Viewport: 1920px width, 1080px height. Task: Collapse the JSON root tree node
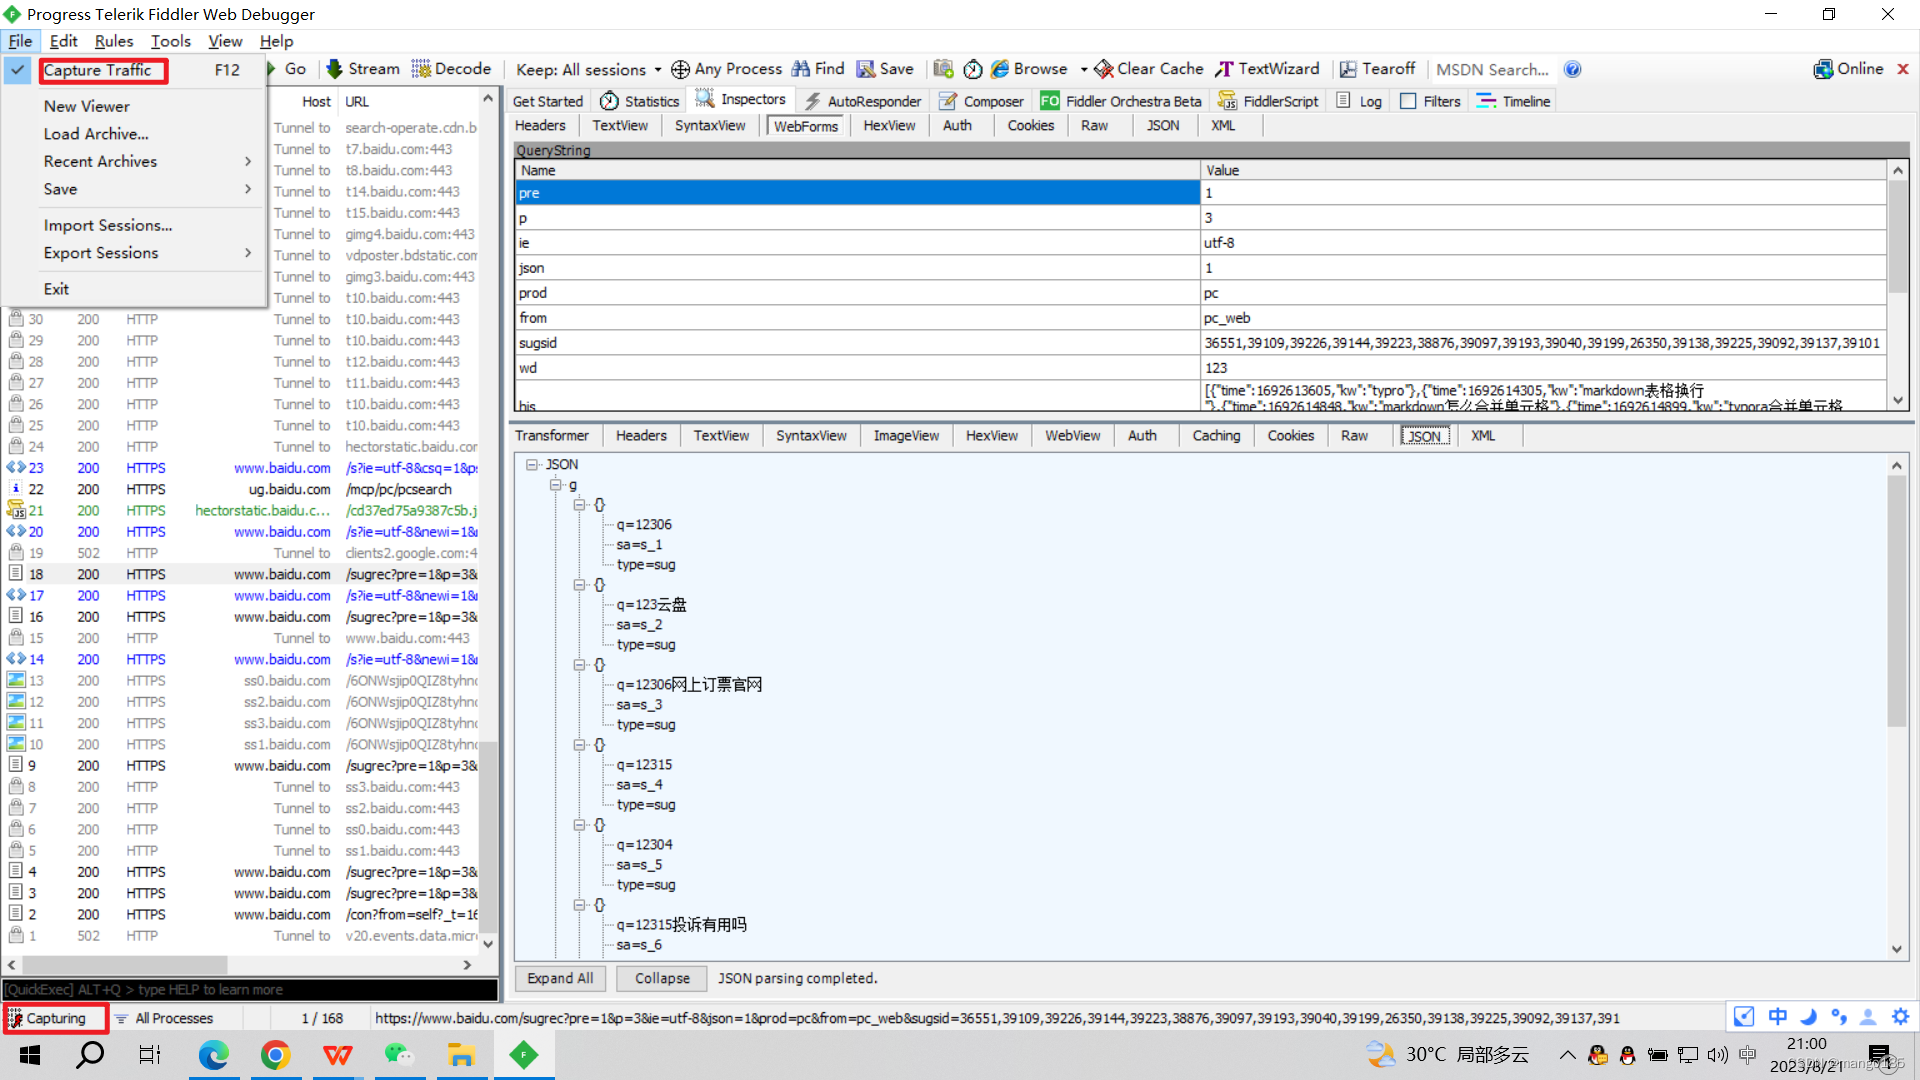click(x=533, y=465)
